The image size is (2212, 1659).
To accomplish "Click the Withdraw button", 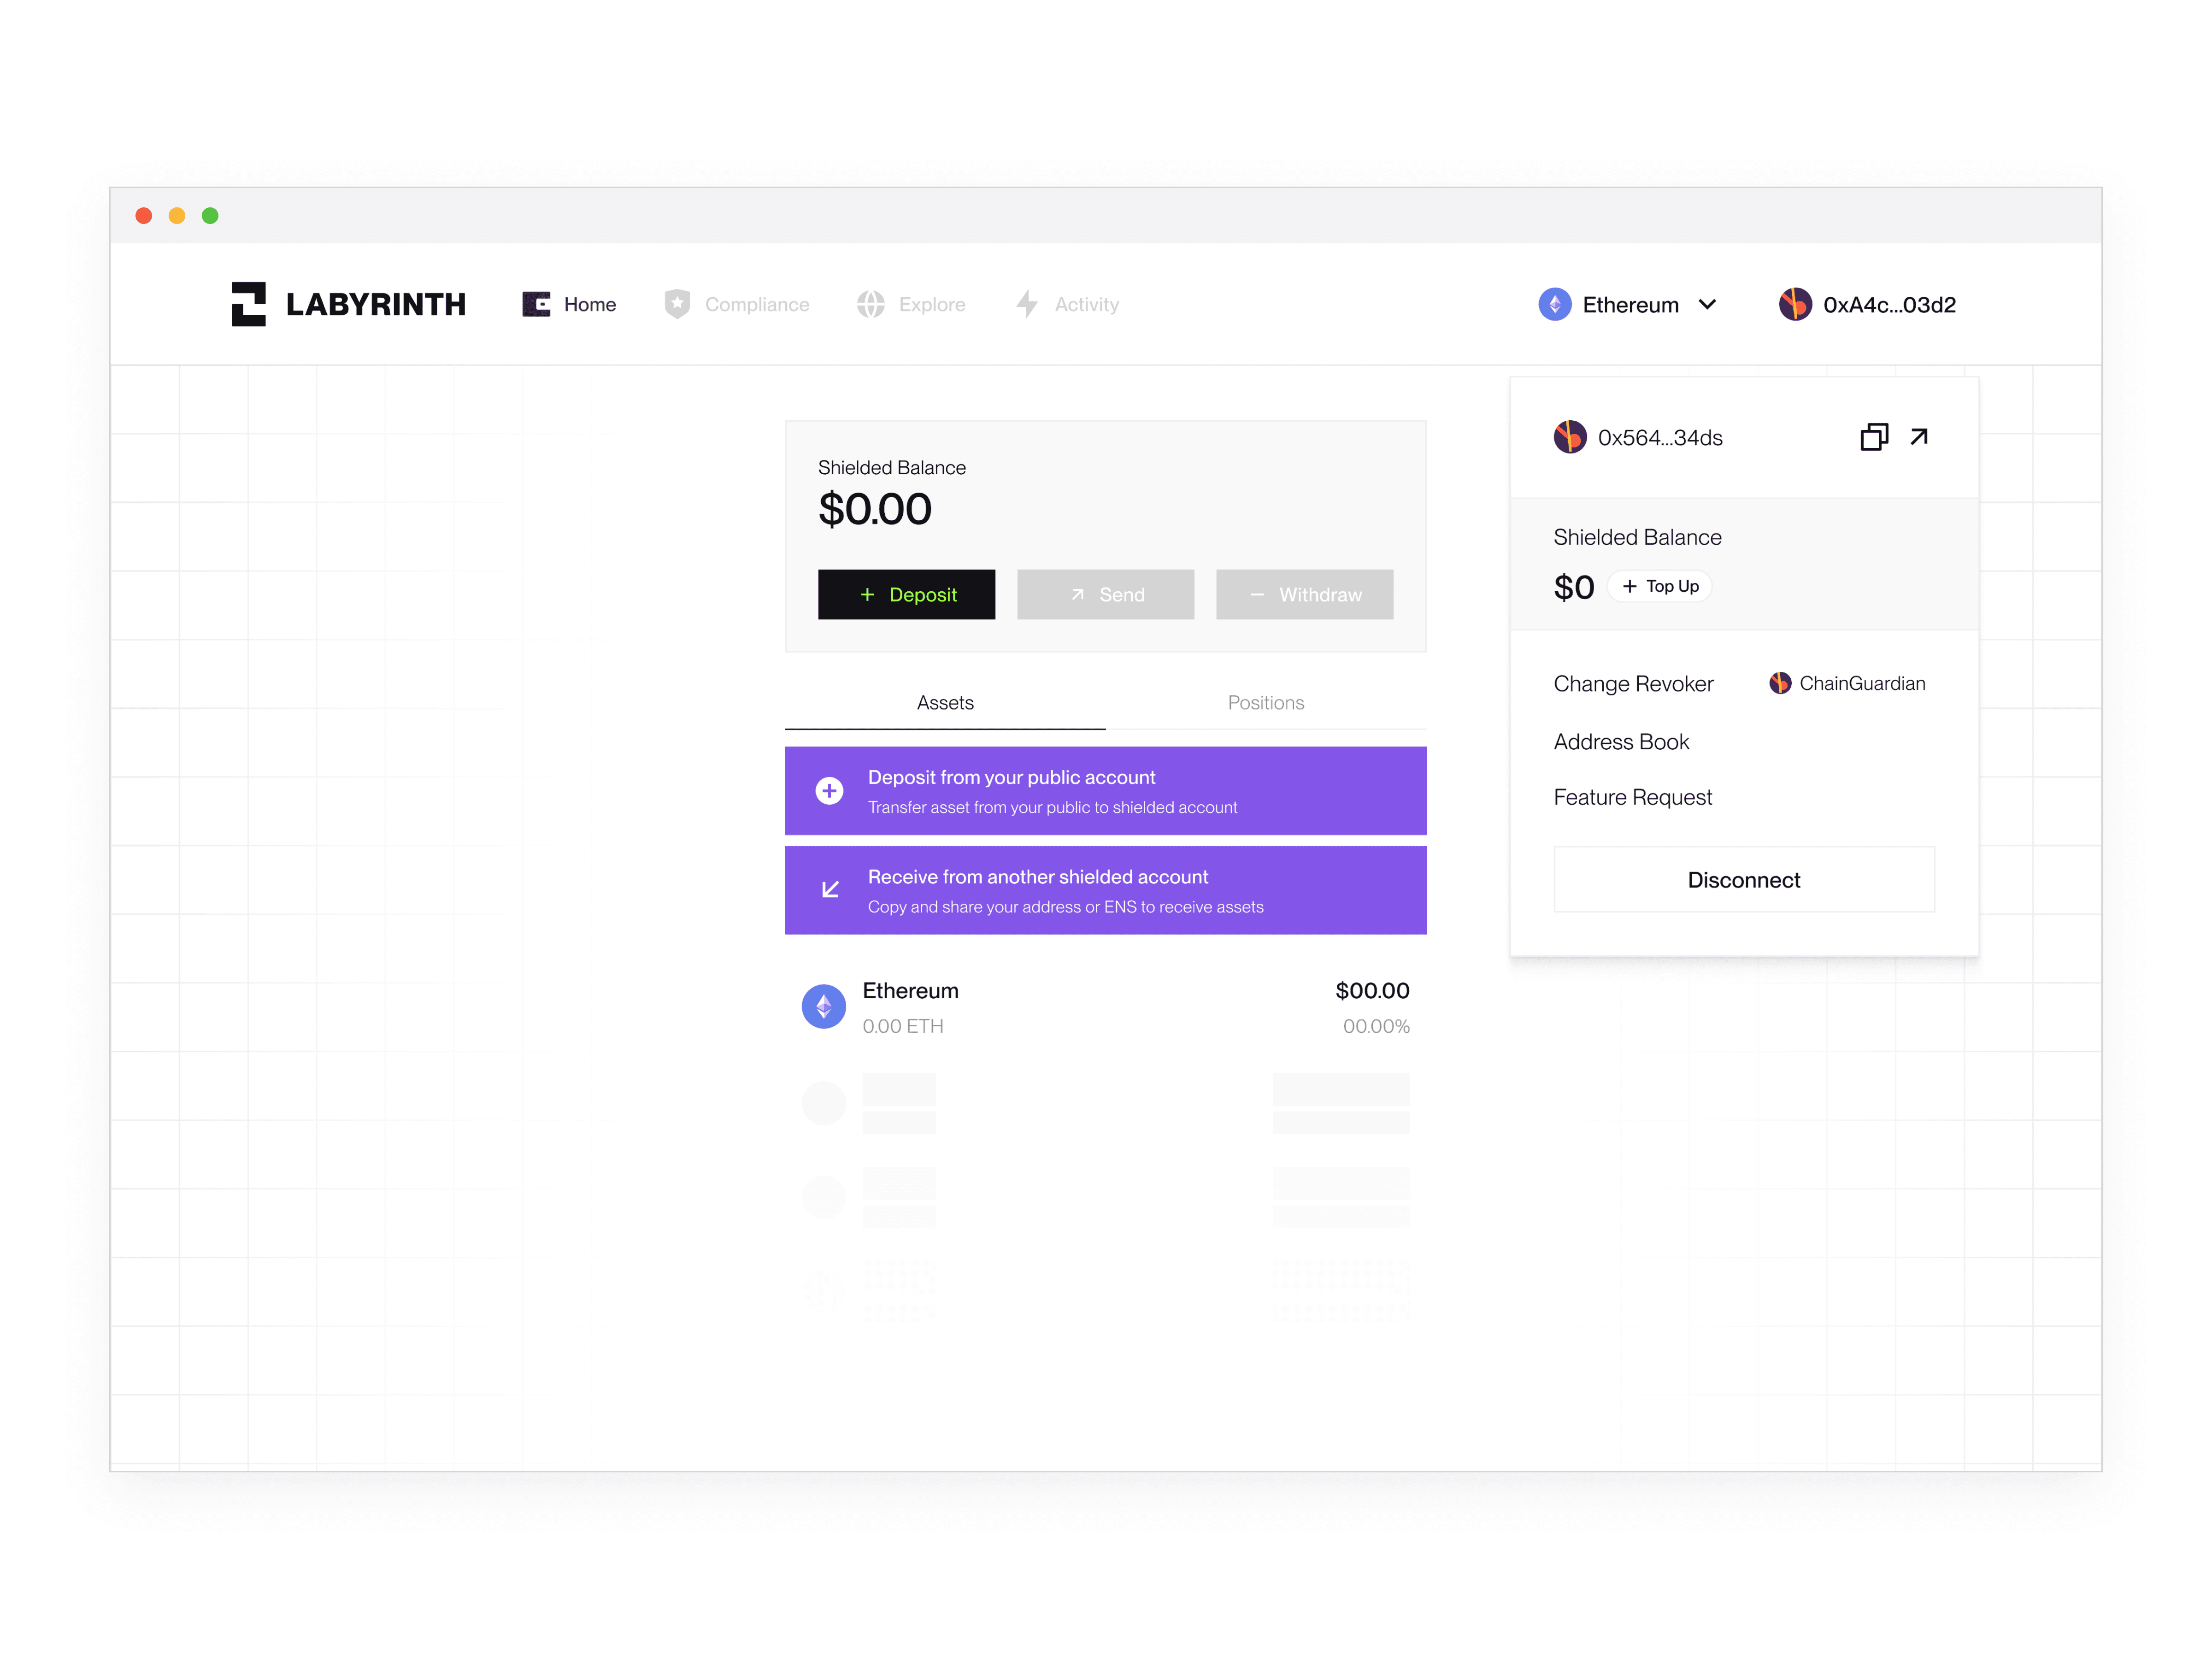I will (x=1304, y=594).
